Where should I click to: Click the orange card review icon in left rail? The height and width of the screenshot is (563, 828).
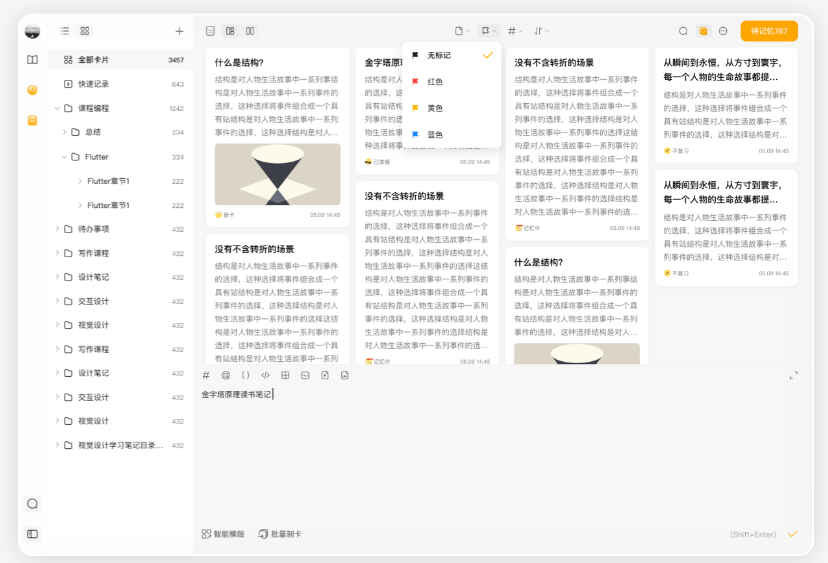[x=32, y=120]
